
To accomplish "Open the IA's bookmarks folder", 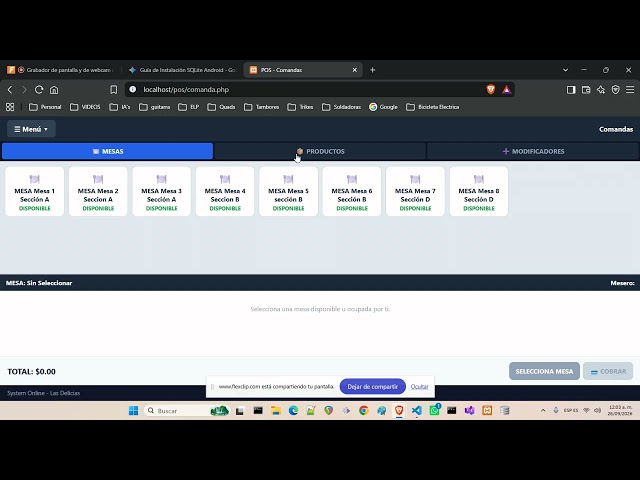I will (x=120, y=107).
